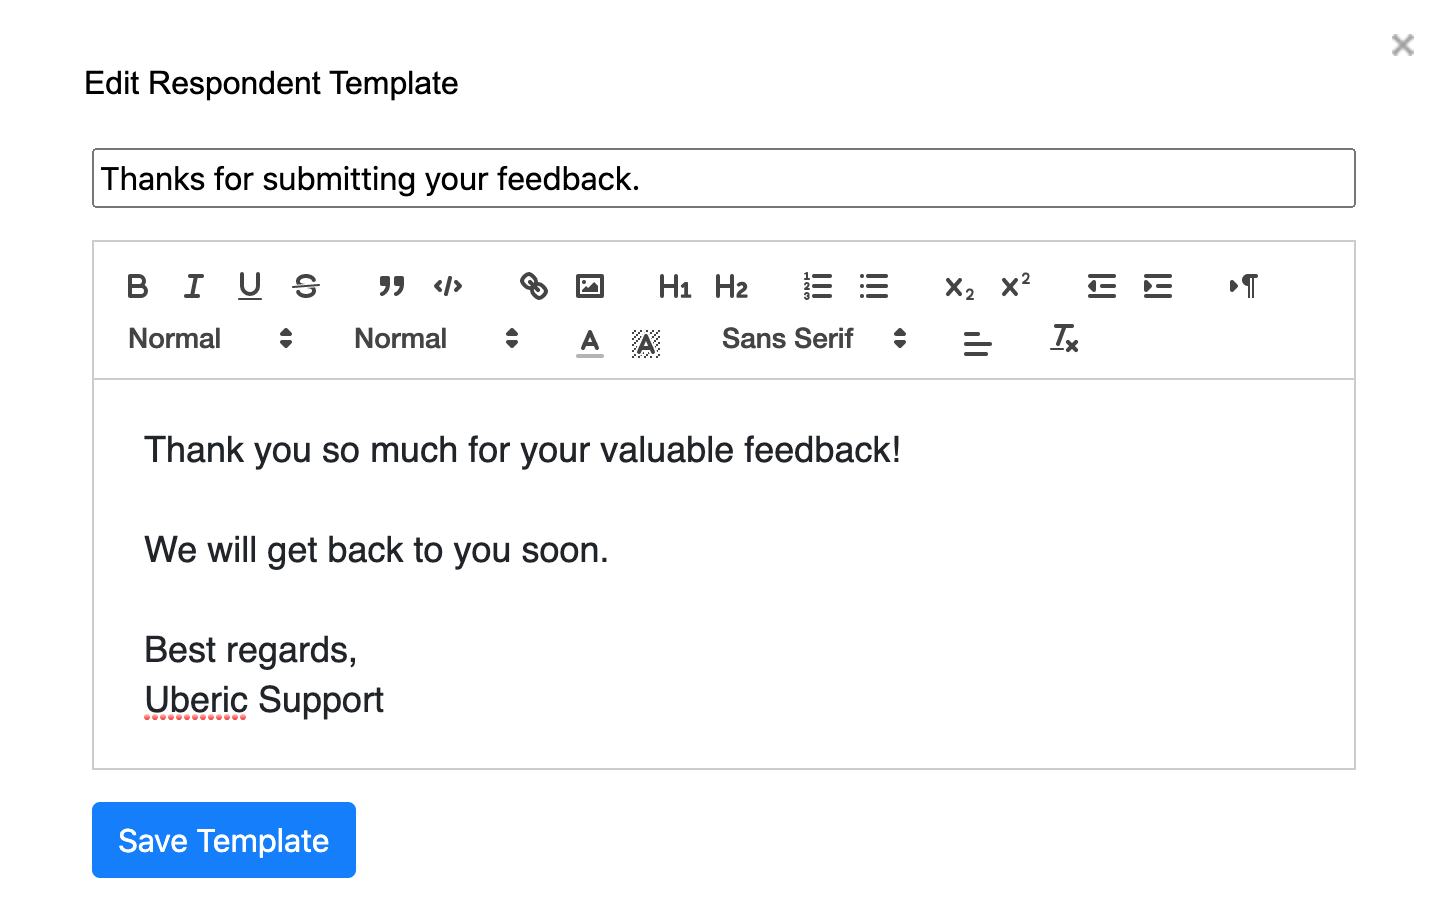
Task: Open the Sans Serif font dropdown
Action: (814, 339)
